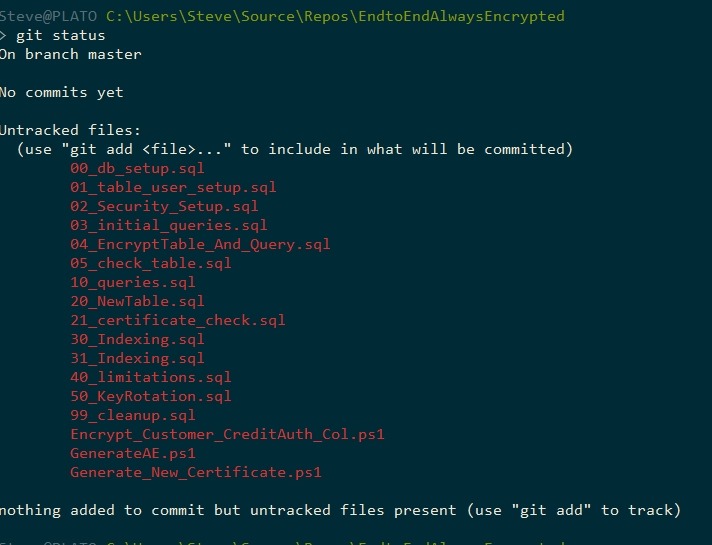The height and width of the screenshot is (545, 712).
Task: Click the 01_table_user_setup.sql file name
Action: click(x=173, y=187)
